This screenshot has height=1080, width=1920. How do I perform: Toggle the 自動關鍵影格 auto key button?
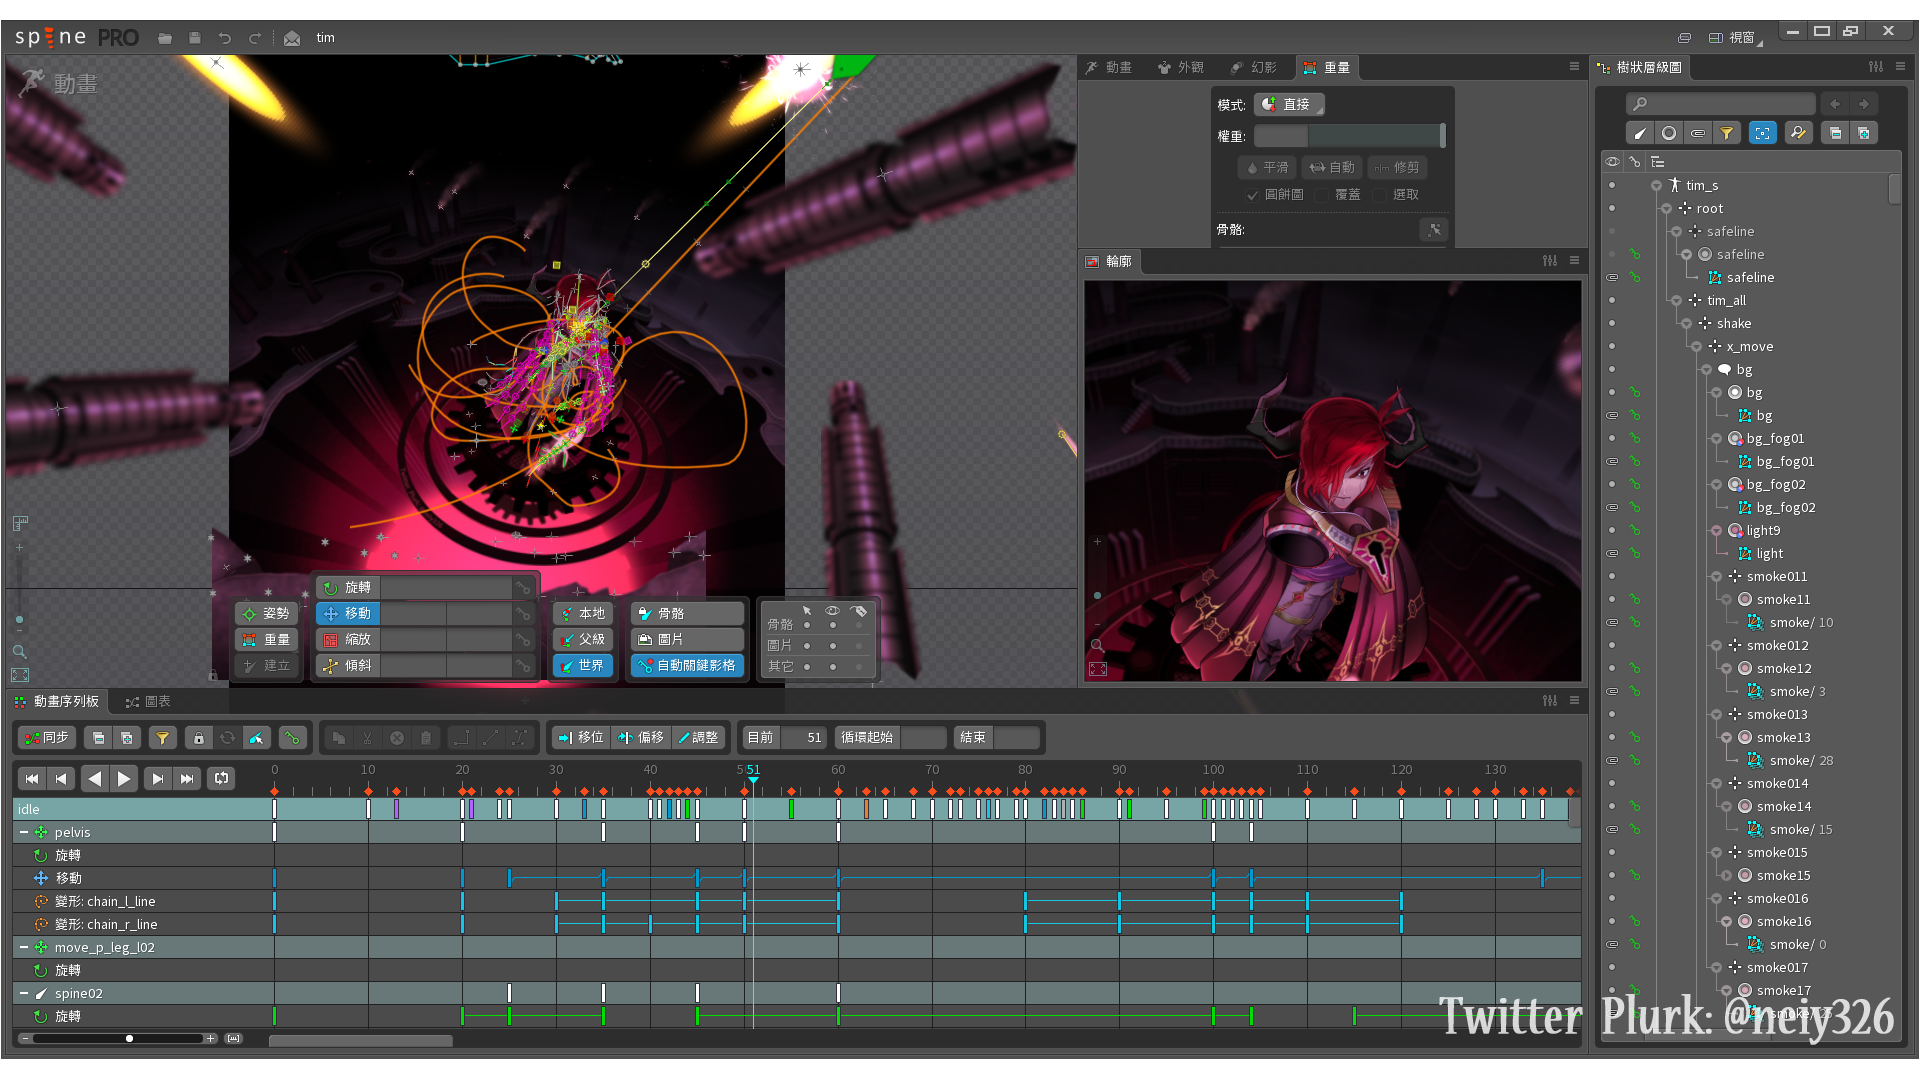[x=686, y=665]
